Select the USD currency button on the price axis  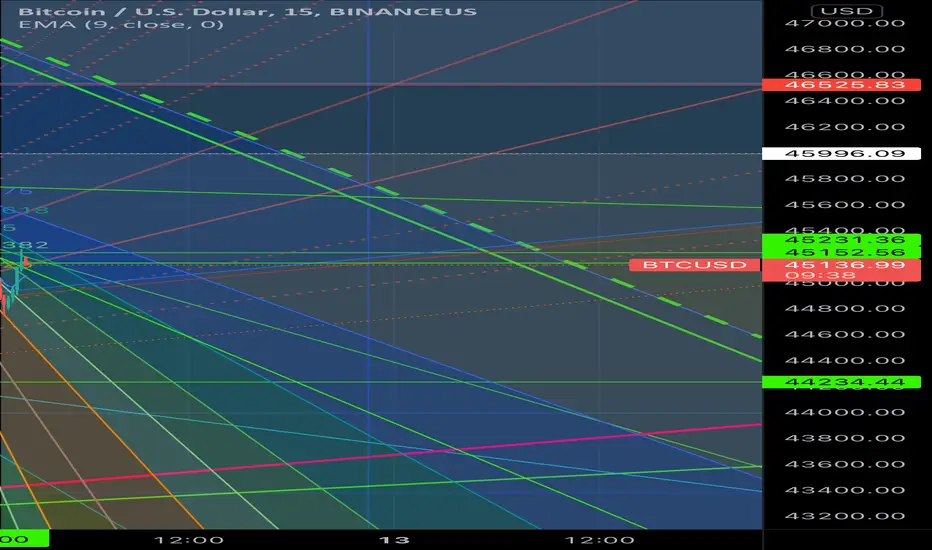(x=847, y=11)
